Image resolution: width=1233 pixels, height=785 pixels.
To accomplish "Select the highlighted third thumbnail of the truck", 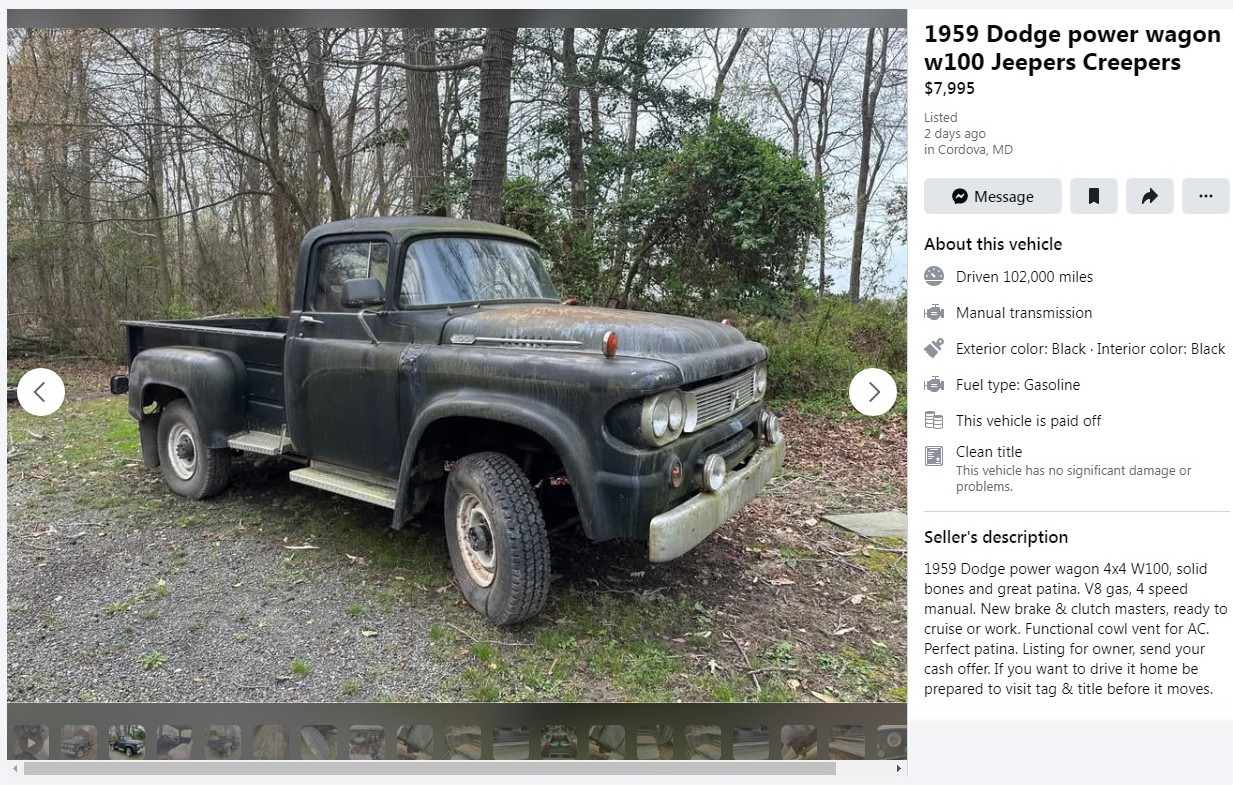I will point(127,742).
